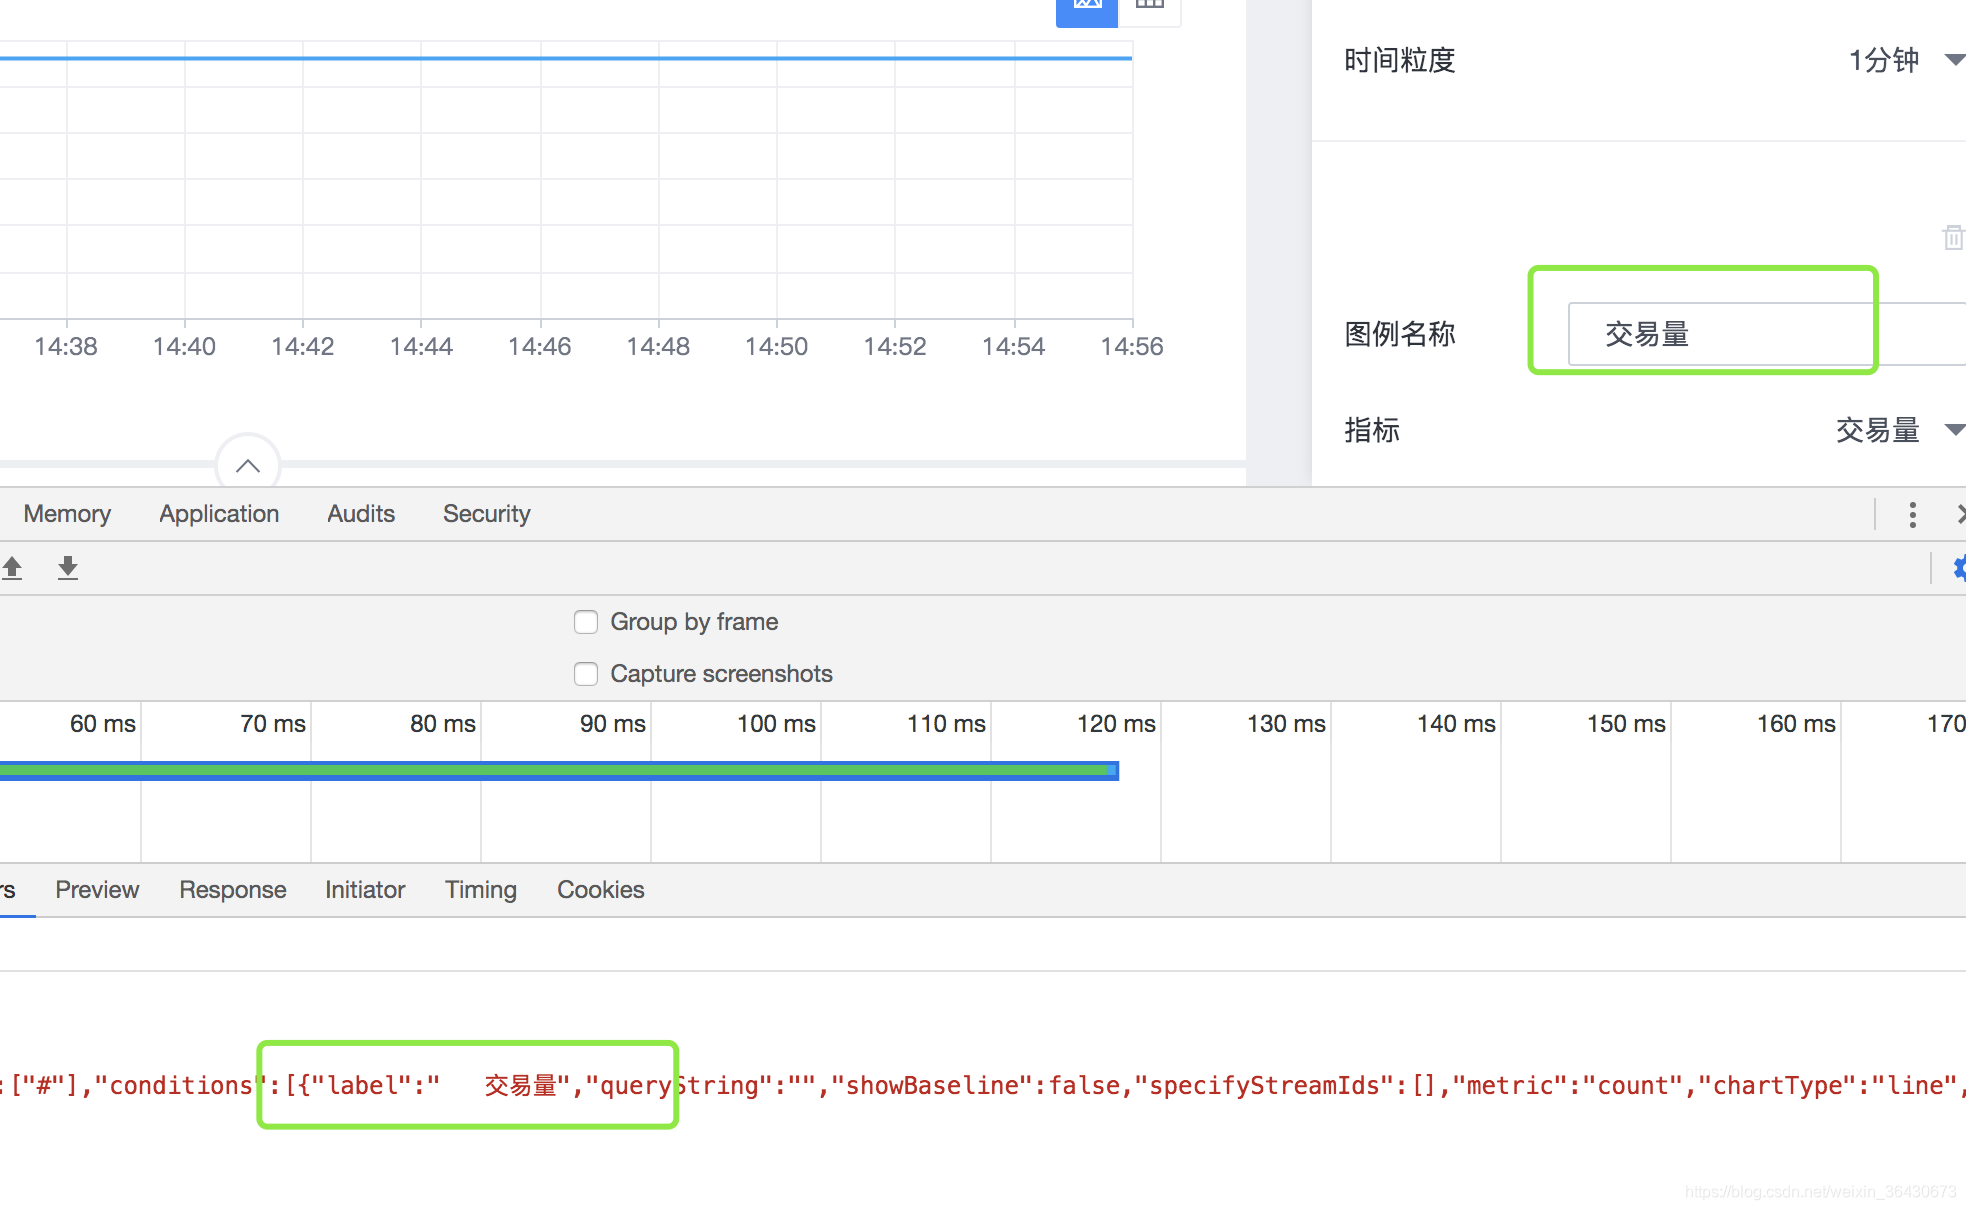Click the network request waterfall bar
The image size is (1966, 1210).
pyautogui.click(x=559, y=770)
